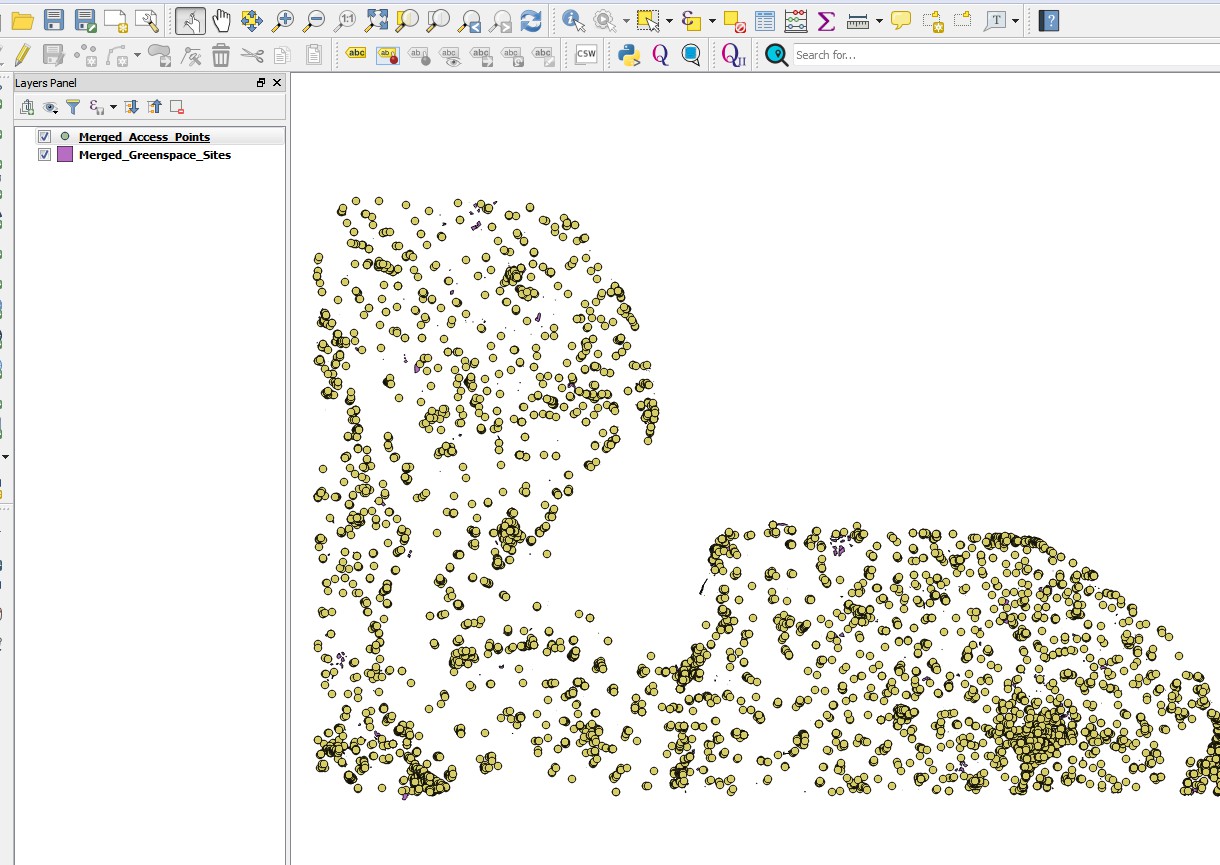
Task: Open the layout manager icon
Action: (146, 20)
